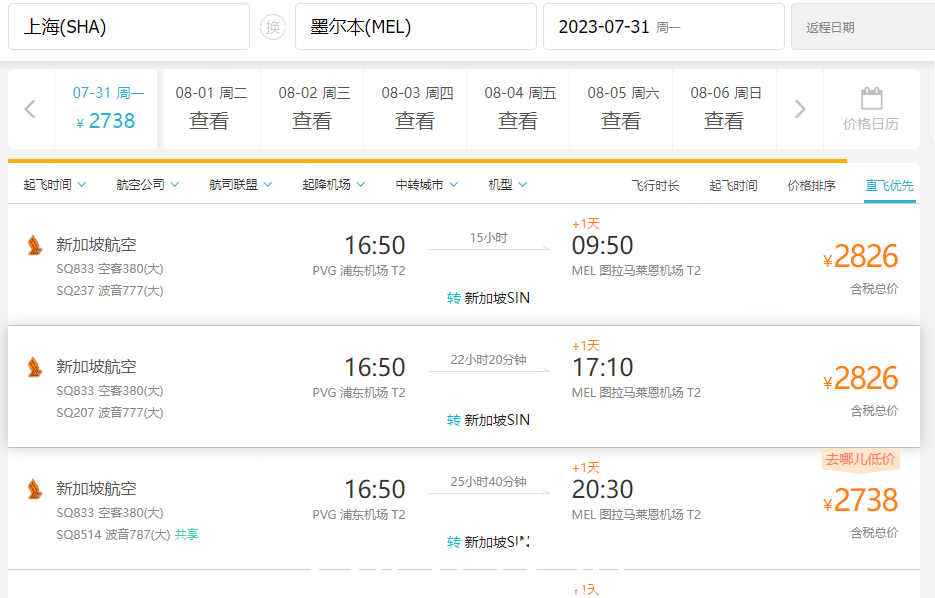Expand the 航司联盟 filter dropdown

click(x=241, y=185)
